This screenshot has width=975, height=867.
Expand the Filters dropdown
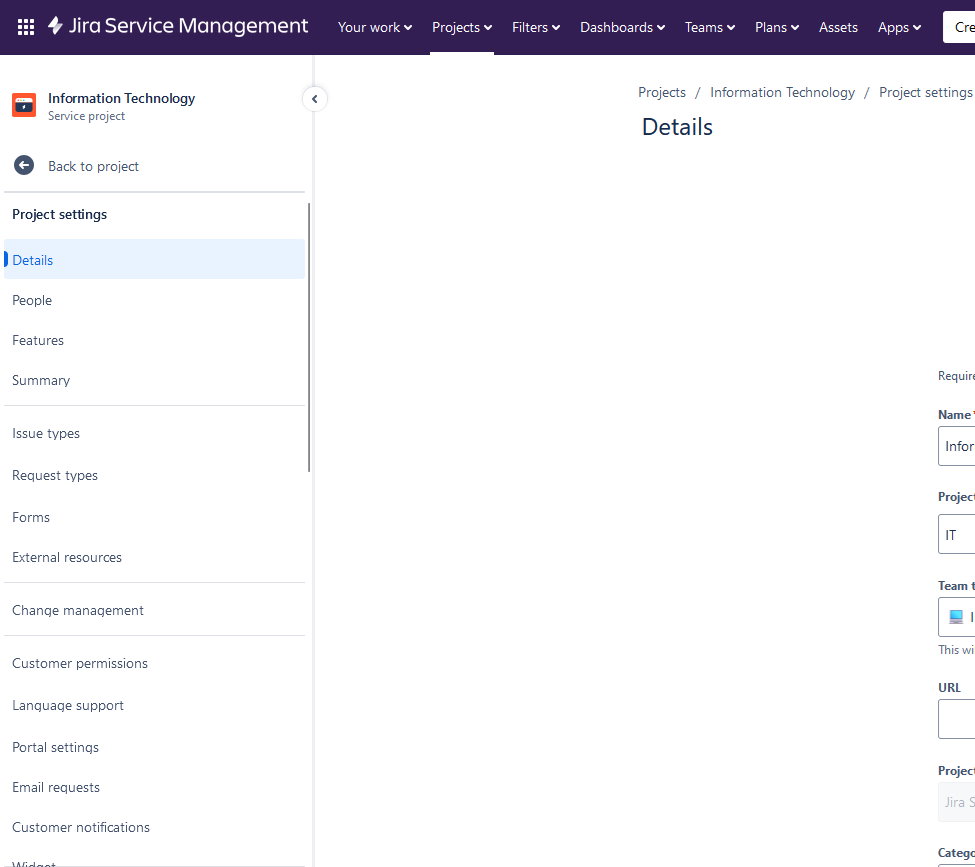point(536,27)
